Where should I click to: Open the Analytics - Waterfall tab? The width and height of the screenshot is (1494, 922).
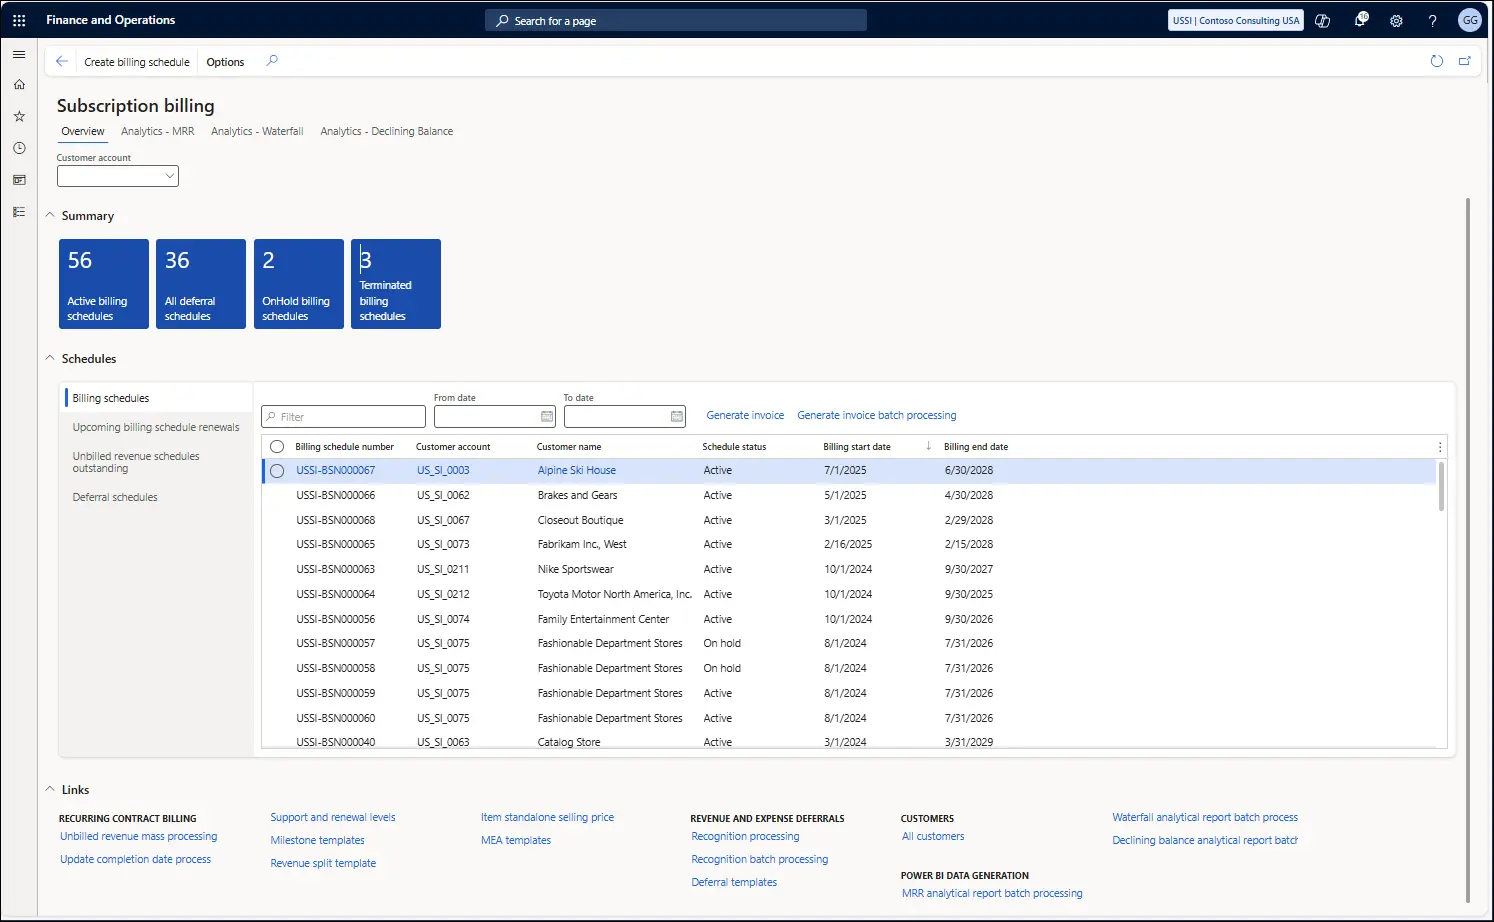click(256, 131)
